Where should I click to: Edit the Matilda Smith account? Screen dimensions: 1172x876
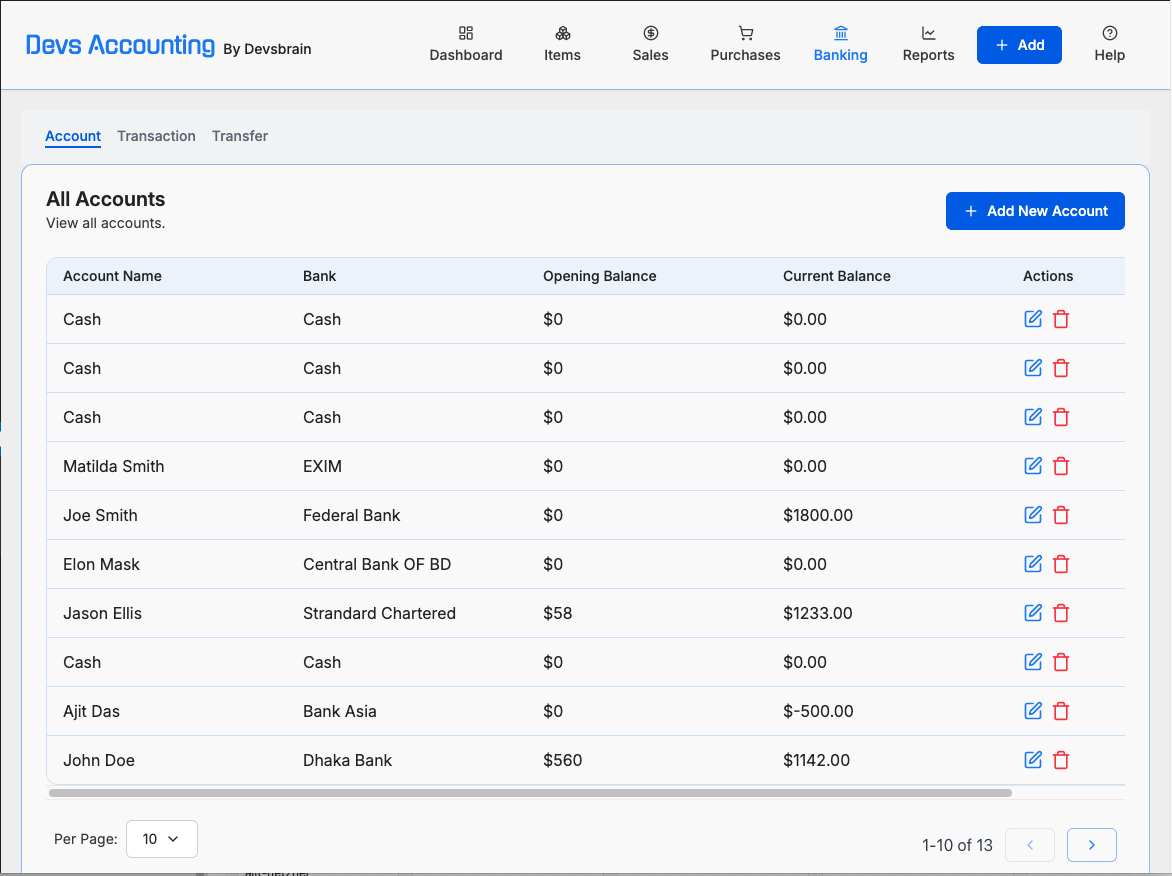(1032, 466)
